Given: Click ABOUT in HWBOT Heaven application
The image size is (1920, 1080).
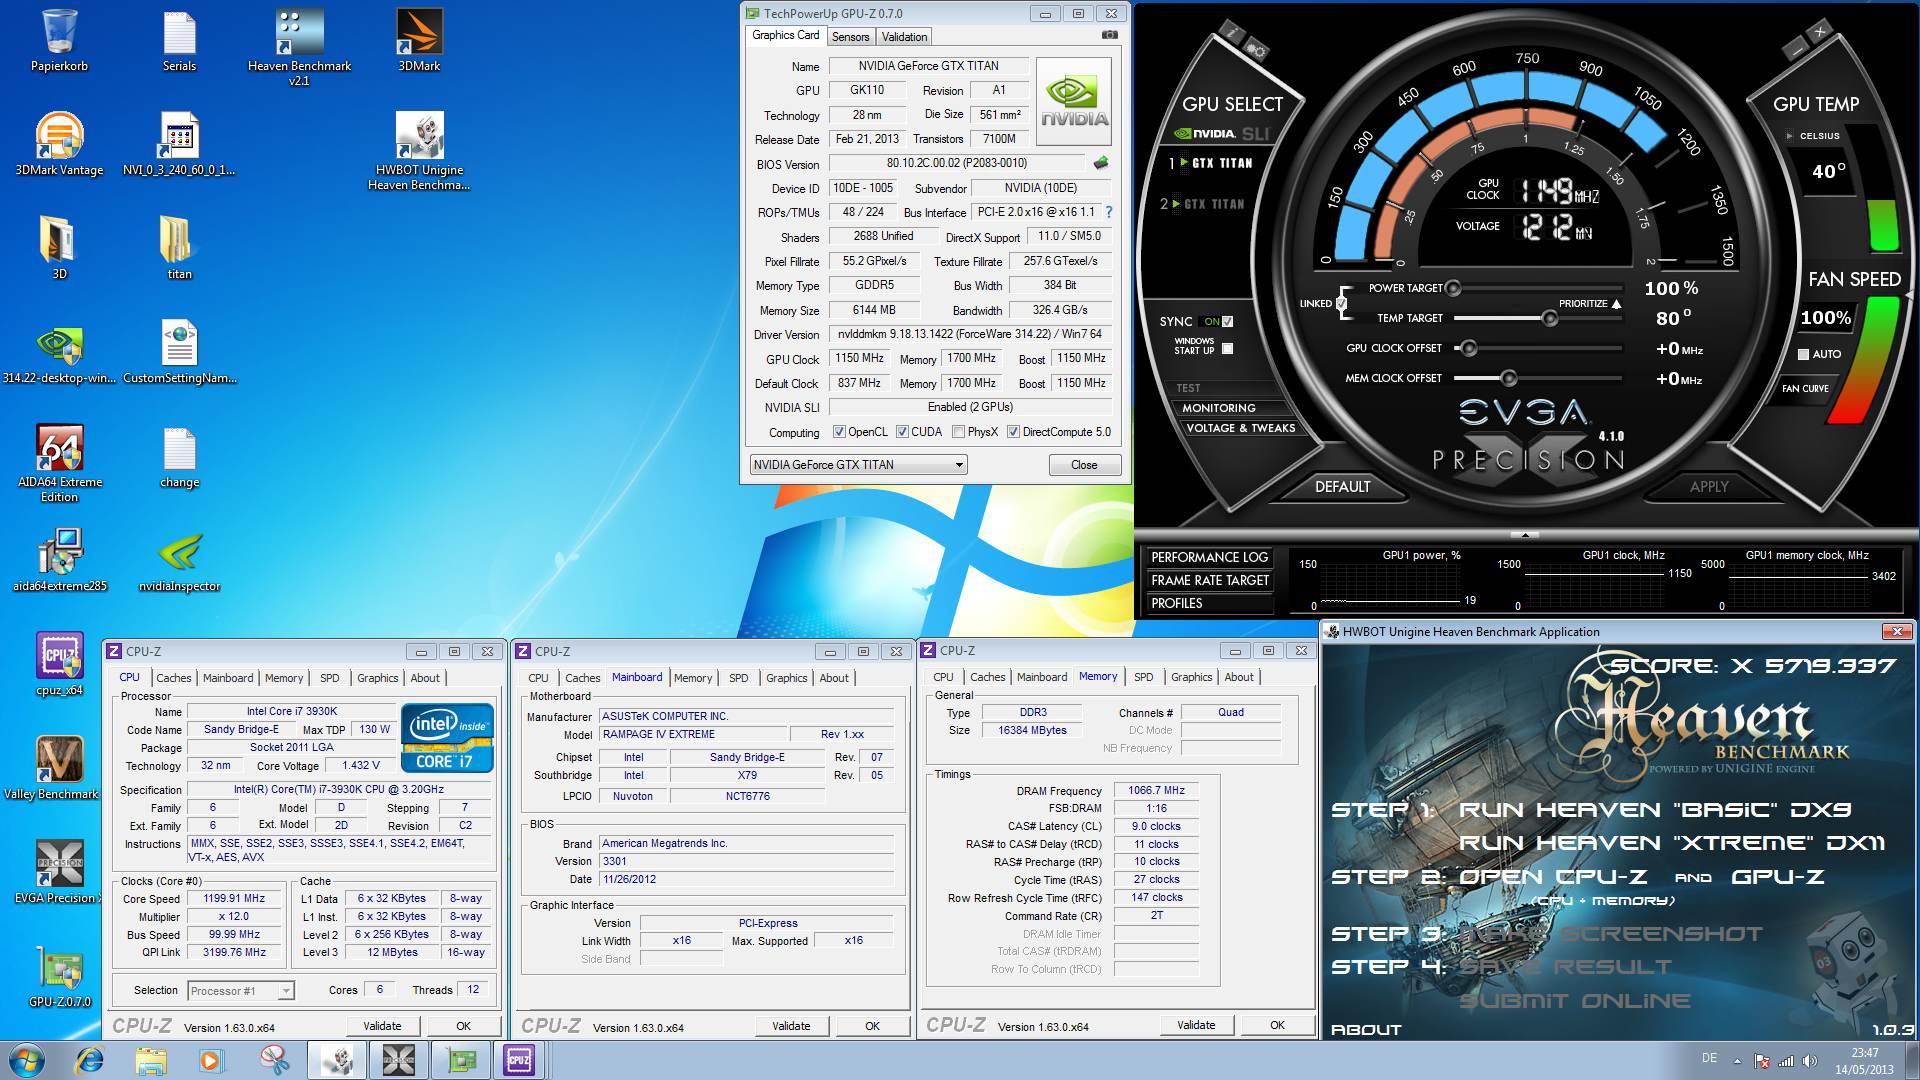Looking at the screenshot, I should click(1366, 1030).
